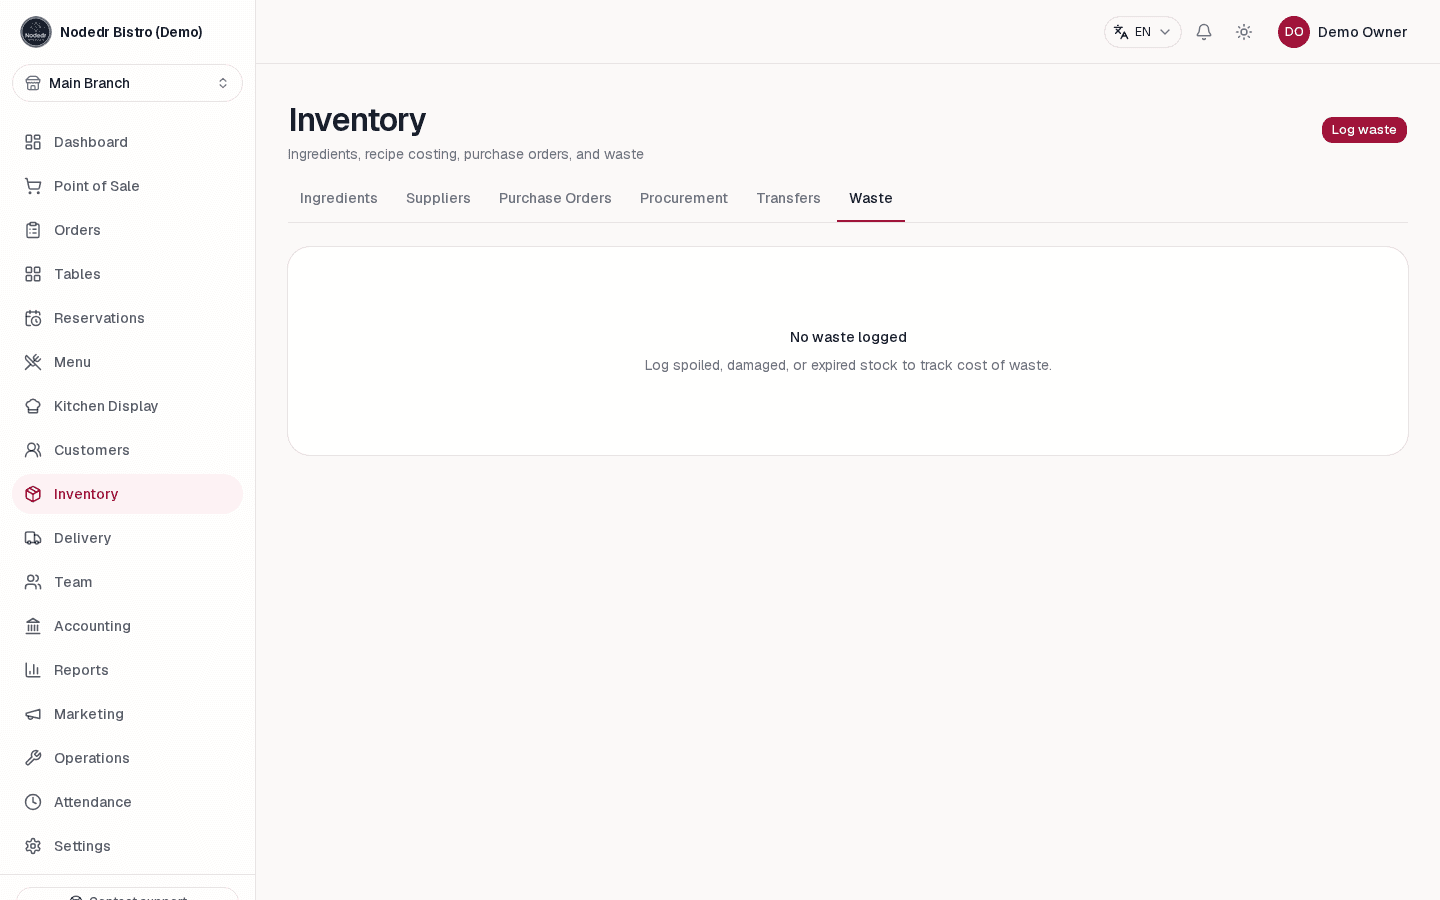Click the Point of Sale cart icon
1440x900 pixels.
click(x=33, y=186)
